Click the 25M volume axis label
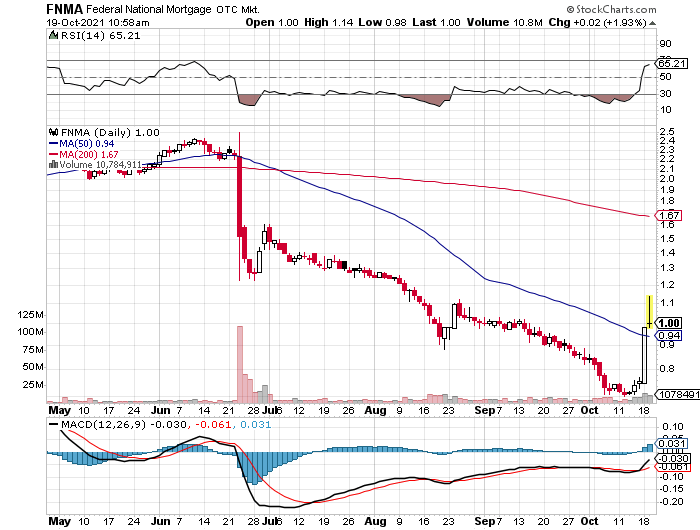 tap(33, 385)
